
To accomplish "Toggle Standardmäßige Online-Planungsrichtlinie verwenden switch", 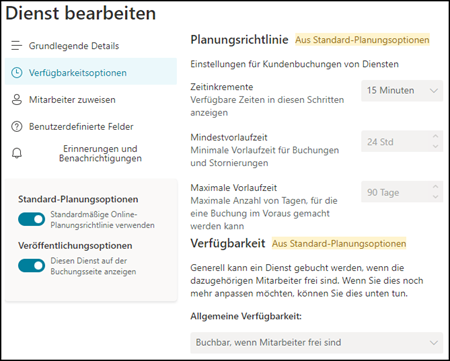I will pos(31,219).
